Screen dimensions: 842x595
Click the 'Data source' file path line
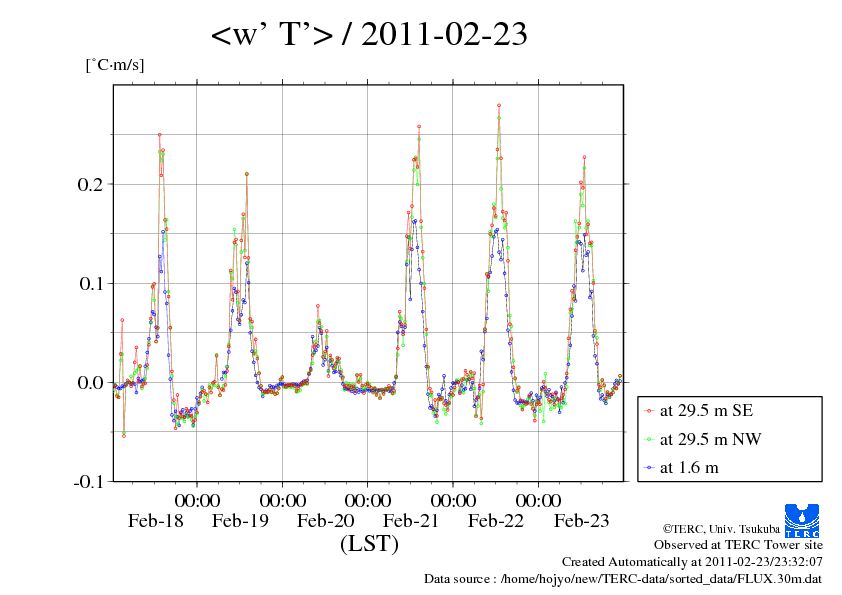[x=623, y=579]
